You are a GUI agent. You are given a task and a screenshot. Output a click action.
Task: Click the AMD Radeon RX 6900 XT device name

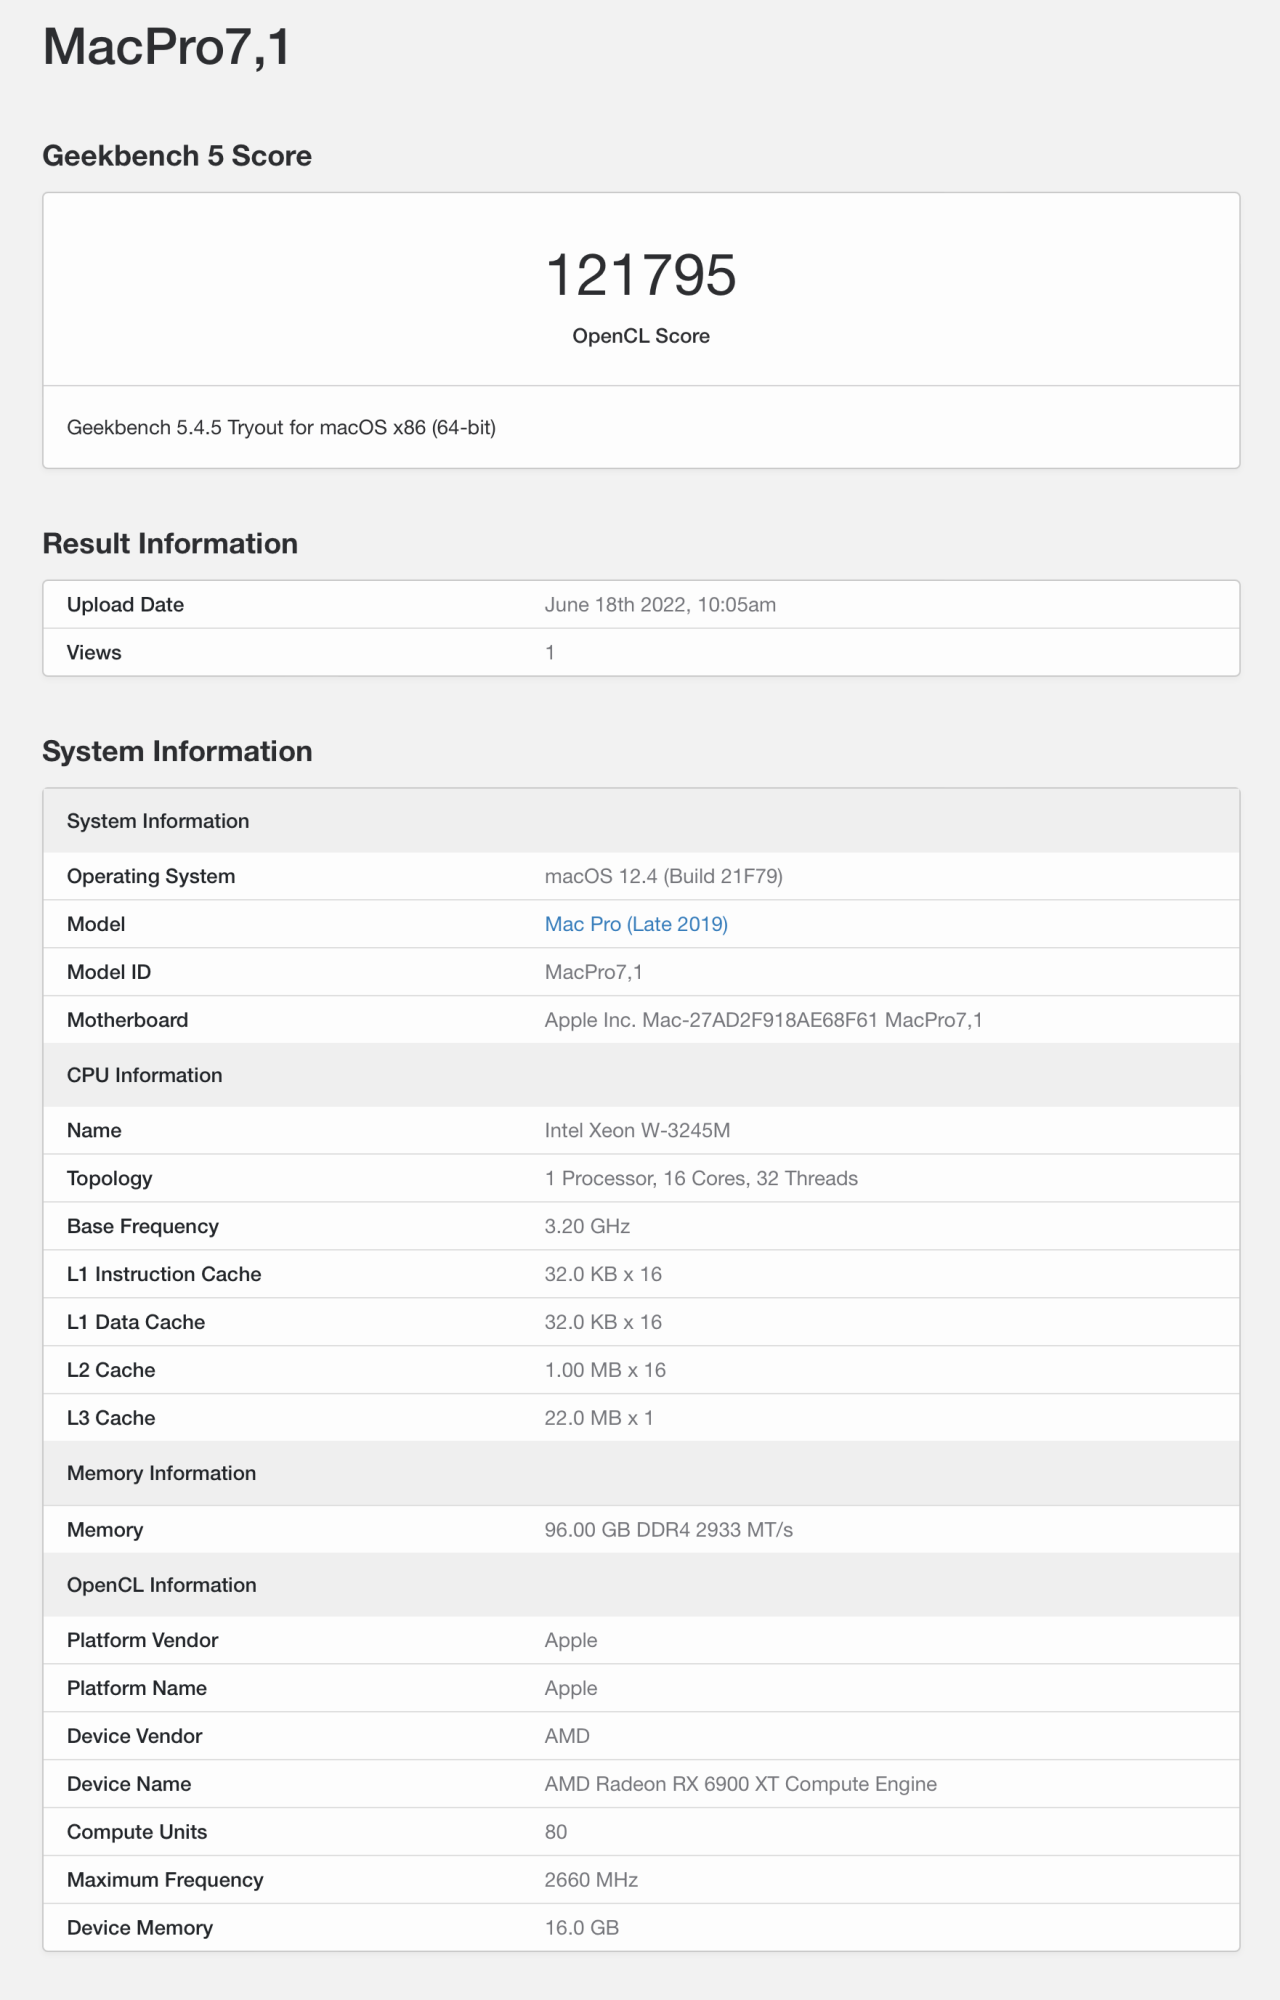click(x=740, y=1784)
